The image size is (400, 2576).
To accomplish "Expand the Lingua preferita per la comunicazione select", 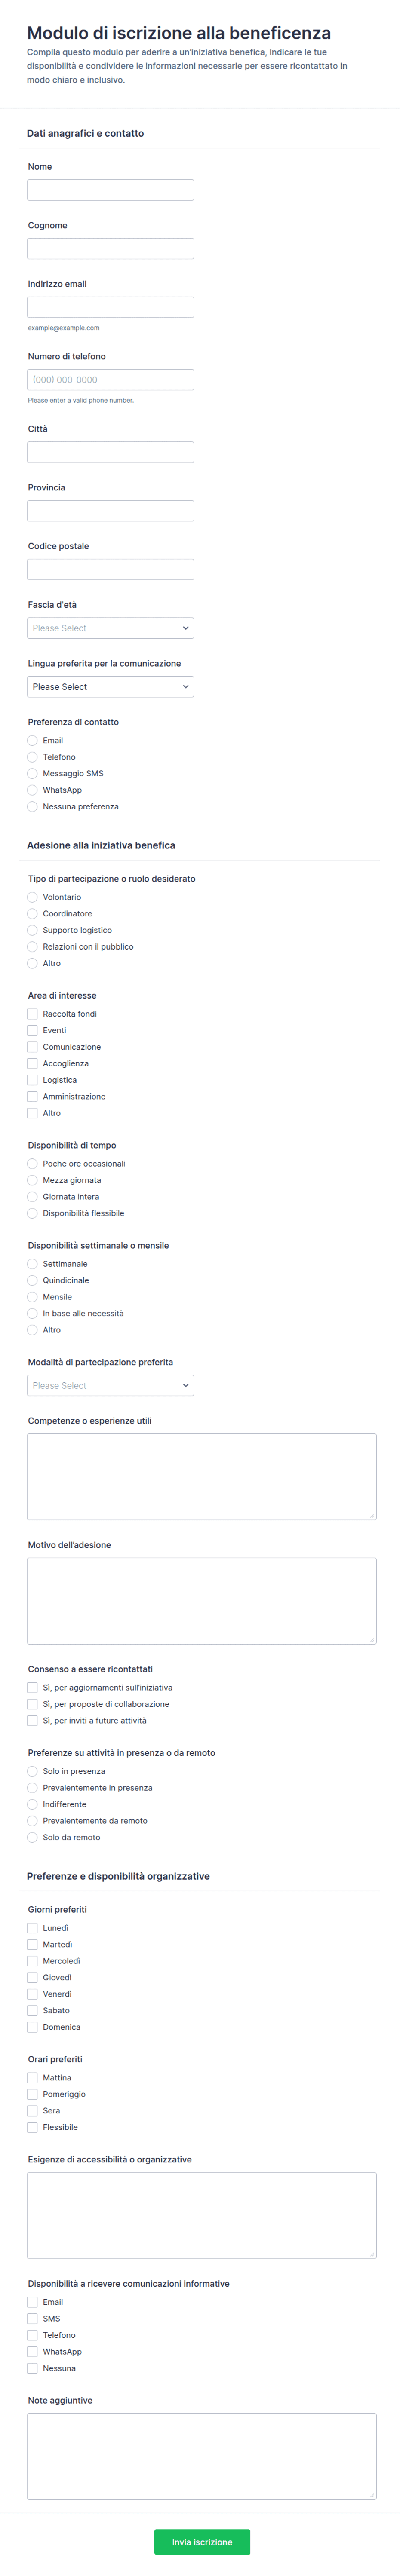I will (110, 687).
